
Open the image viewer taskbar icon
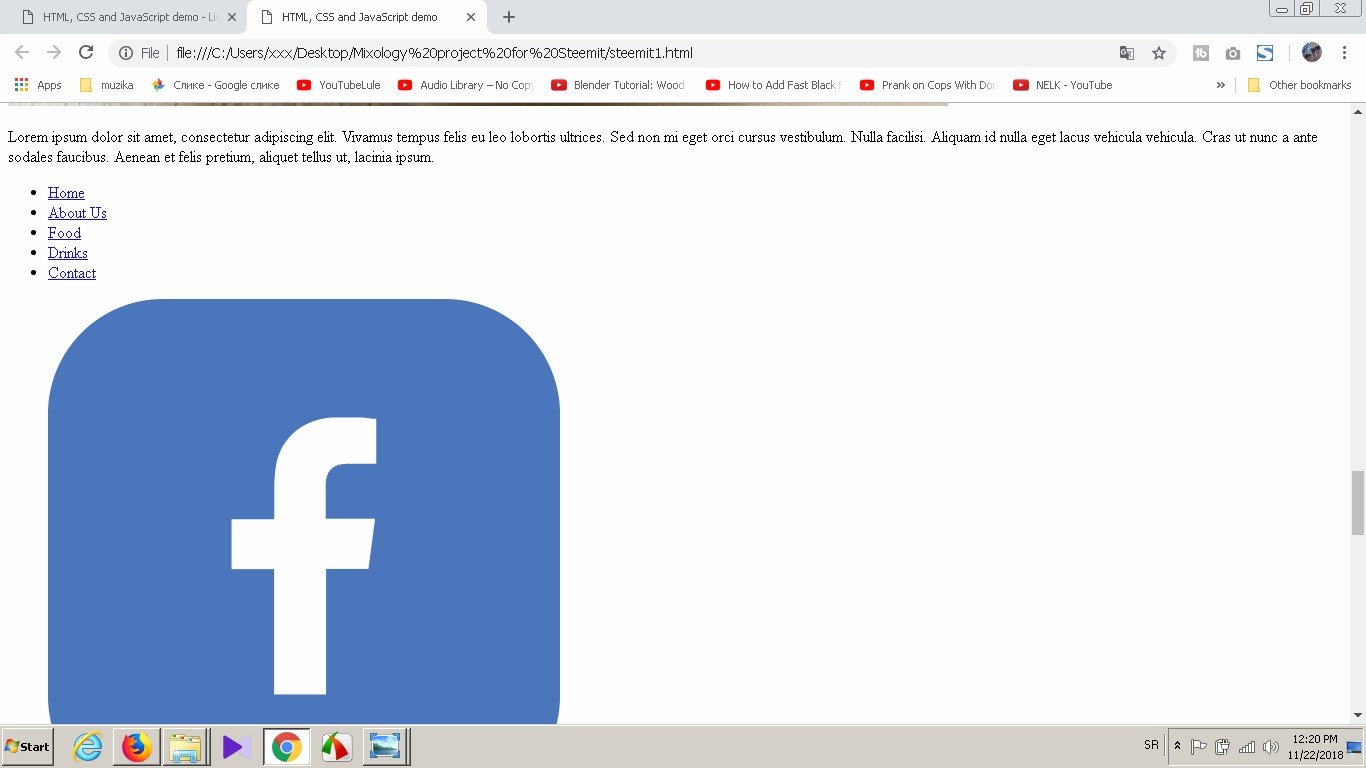point(386,747)
